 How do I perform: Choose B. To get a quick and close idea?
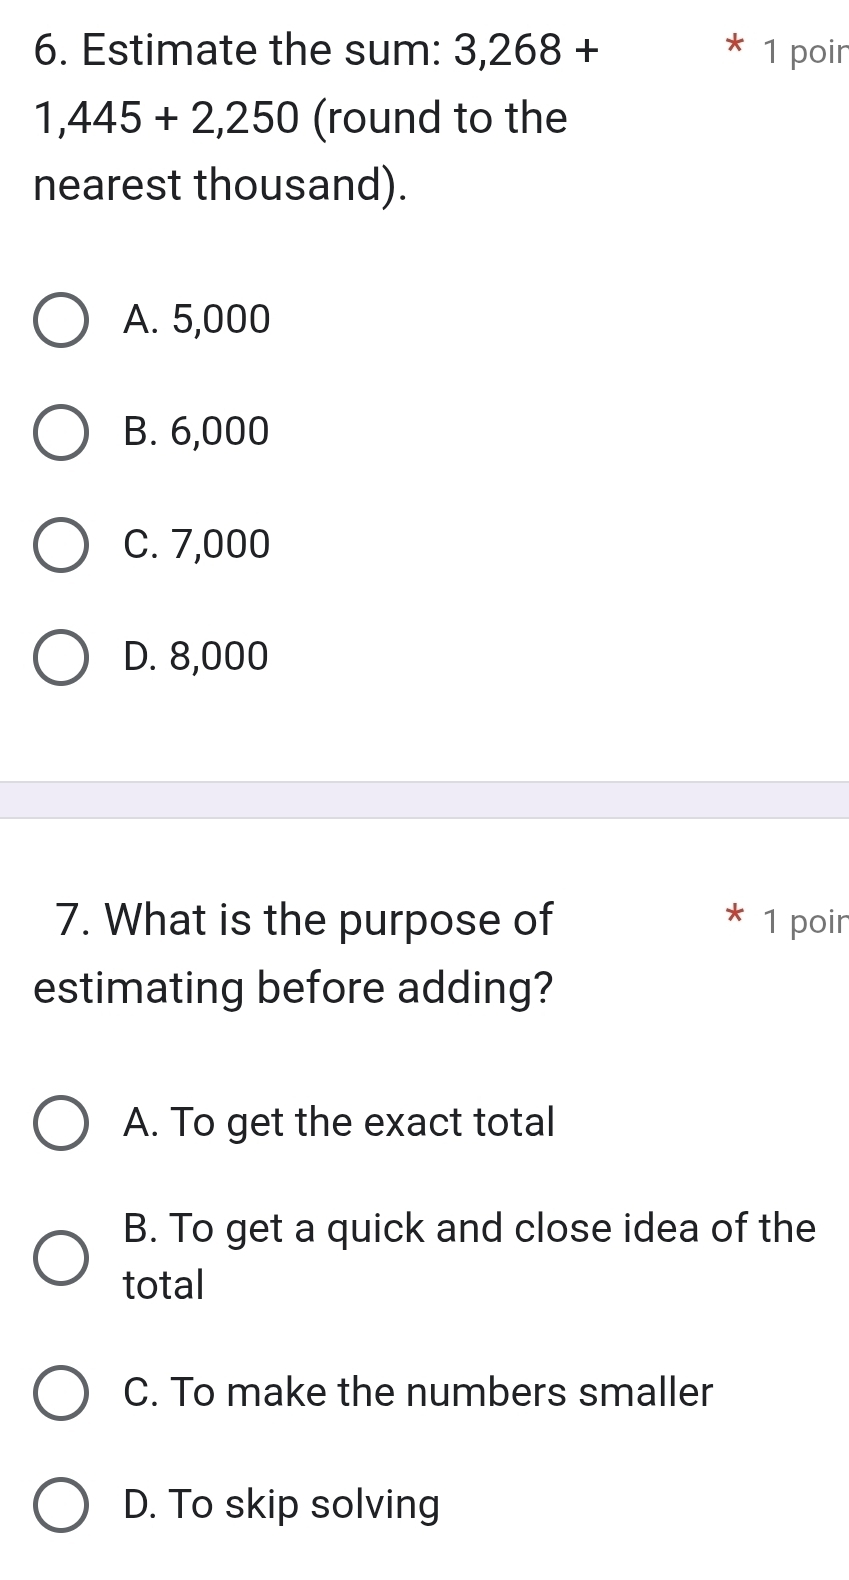click(60, 1256)
